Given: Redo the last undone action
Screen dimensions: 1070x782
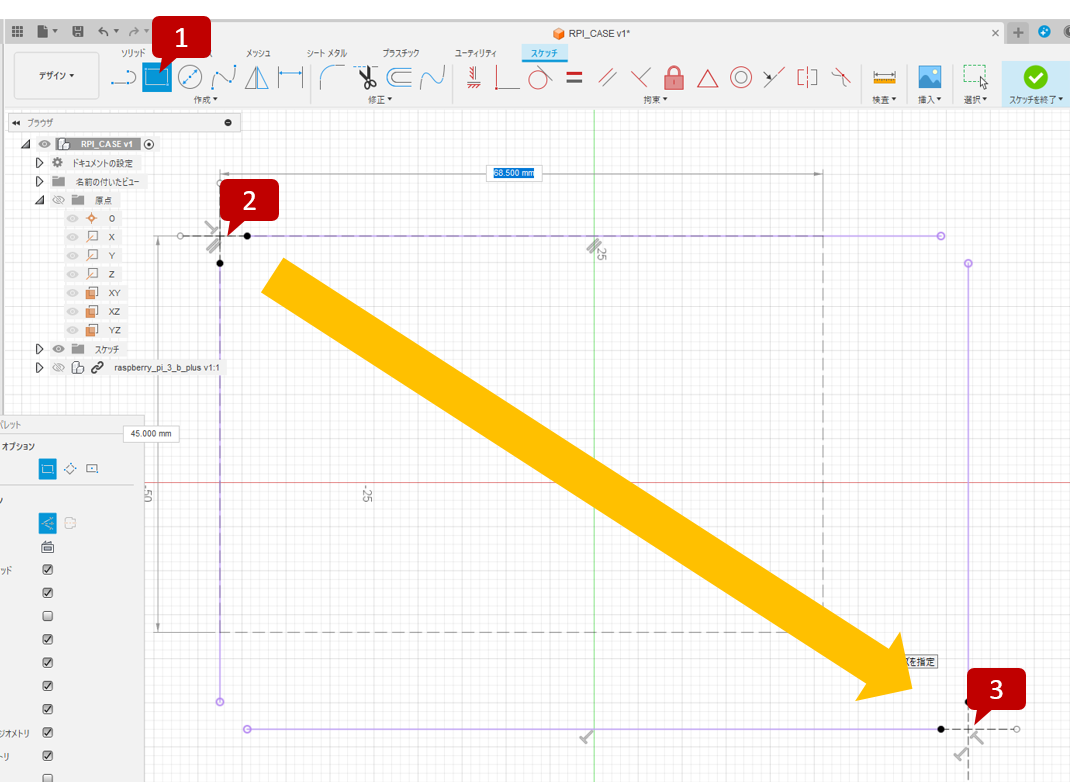Looking at the screenshot, I should (x=134, y=31).
